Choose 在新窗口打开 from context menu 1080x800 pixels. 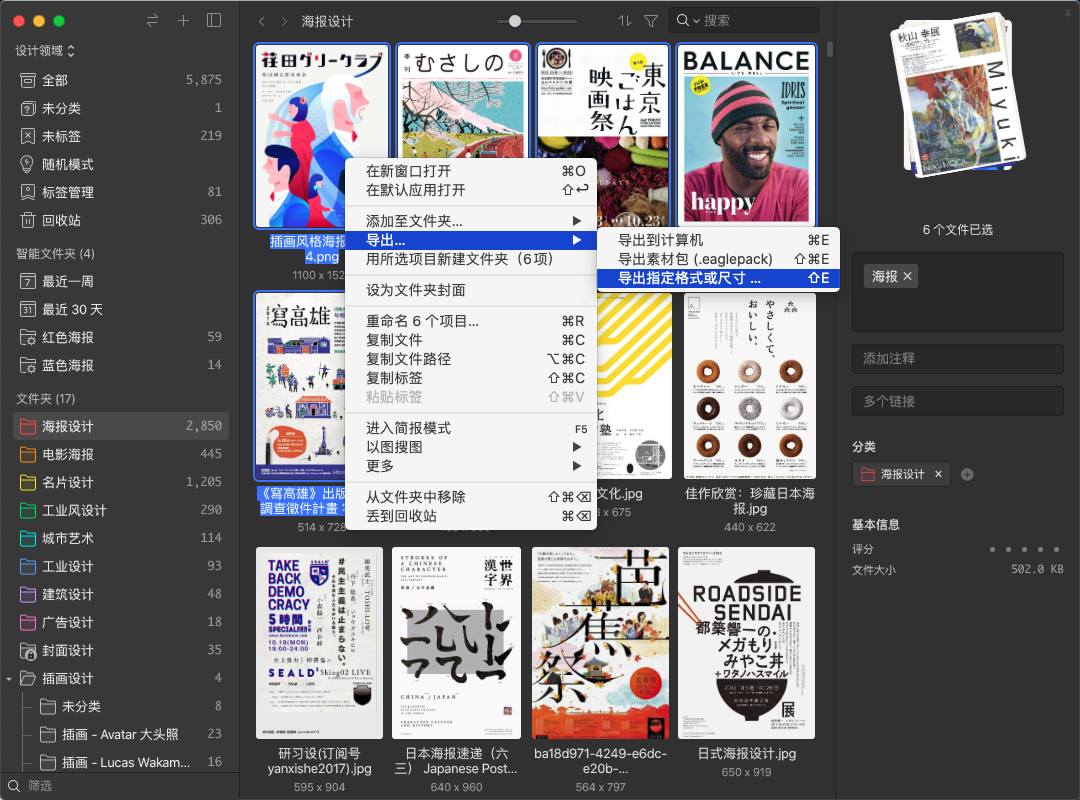[x=470, y=171]
